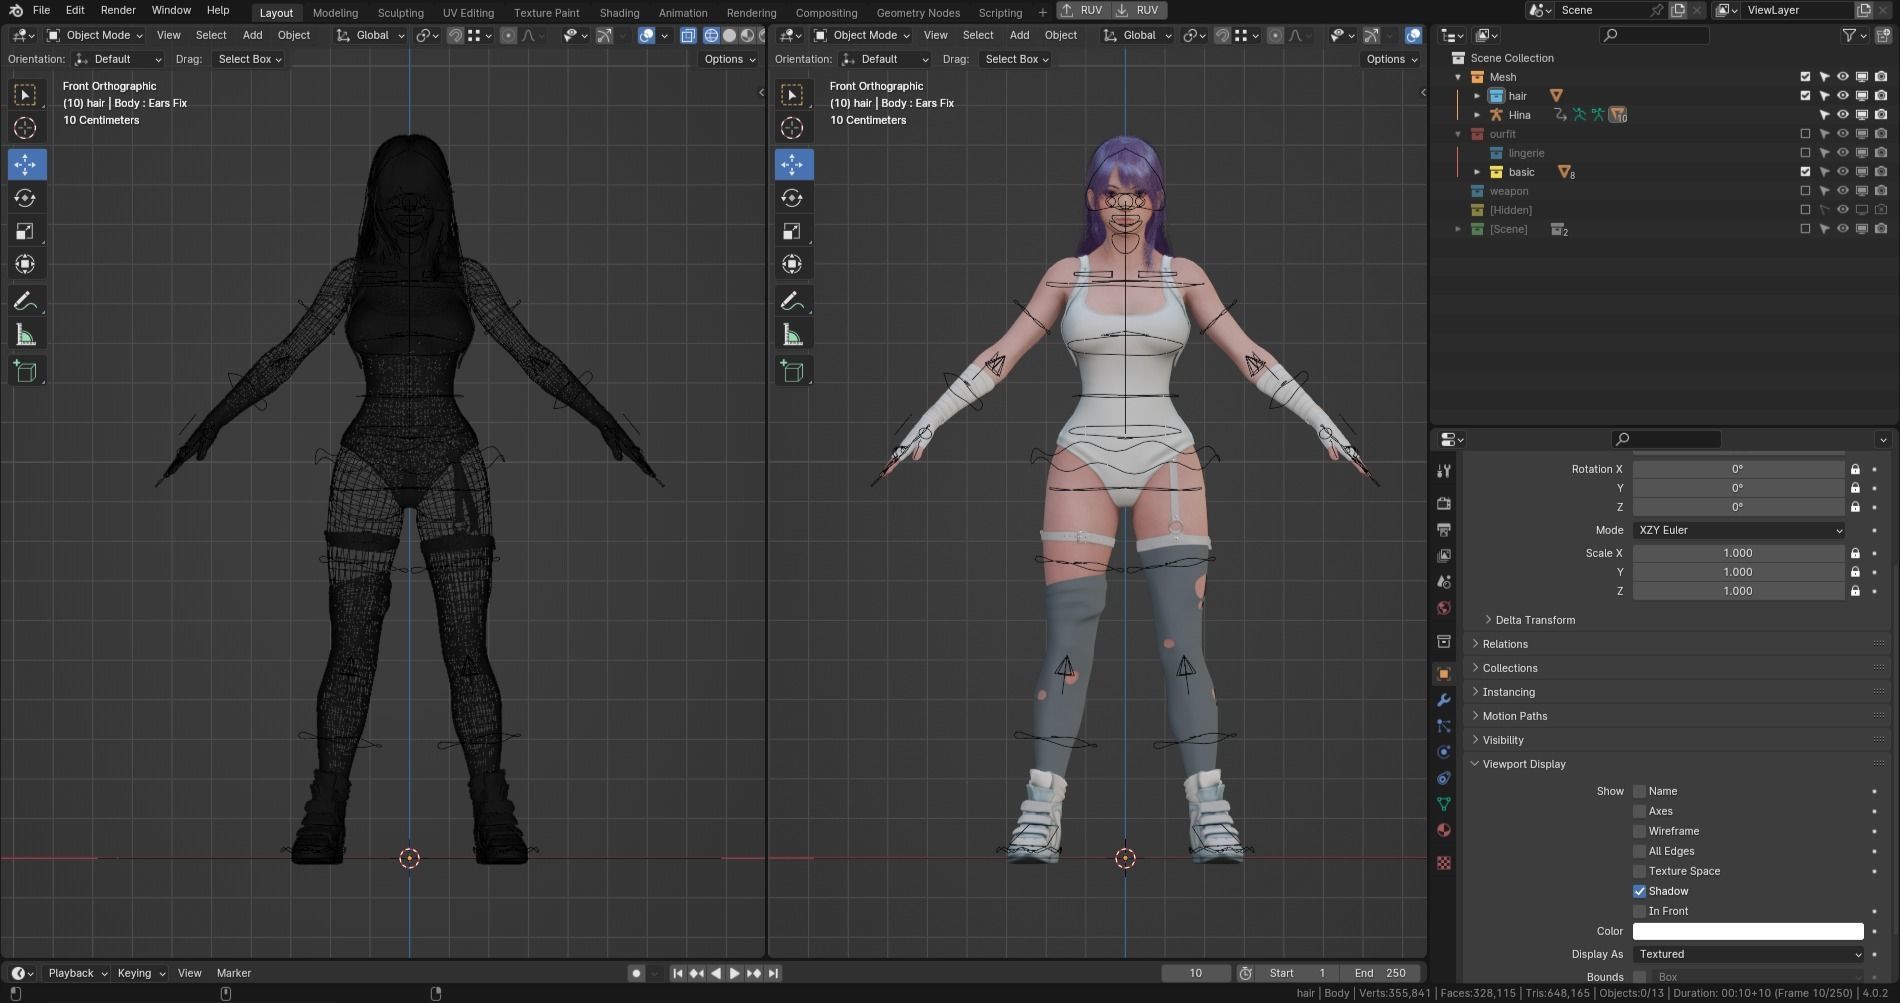Expand the Instancing panel
The width and height of the screenshot is (1900, 1003).
(x=1508, y=692)
